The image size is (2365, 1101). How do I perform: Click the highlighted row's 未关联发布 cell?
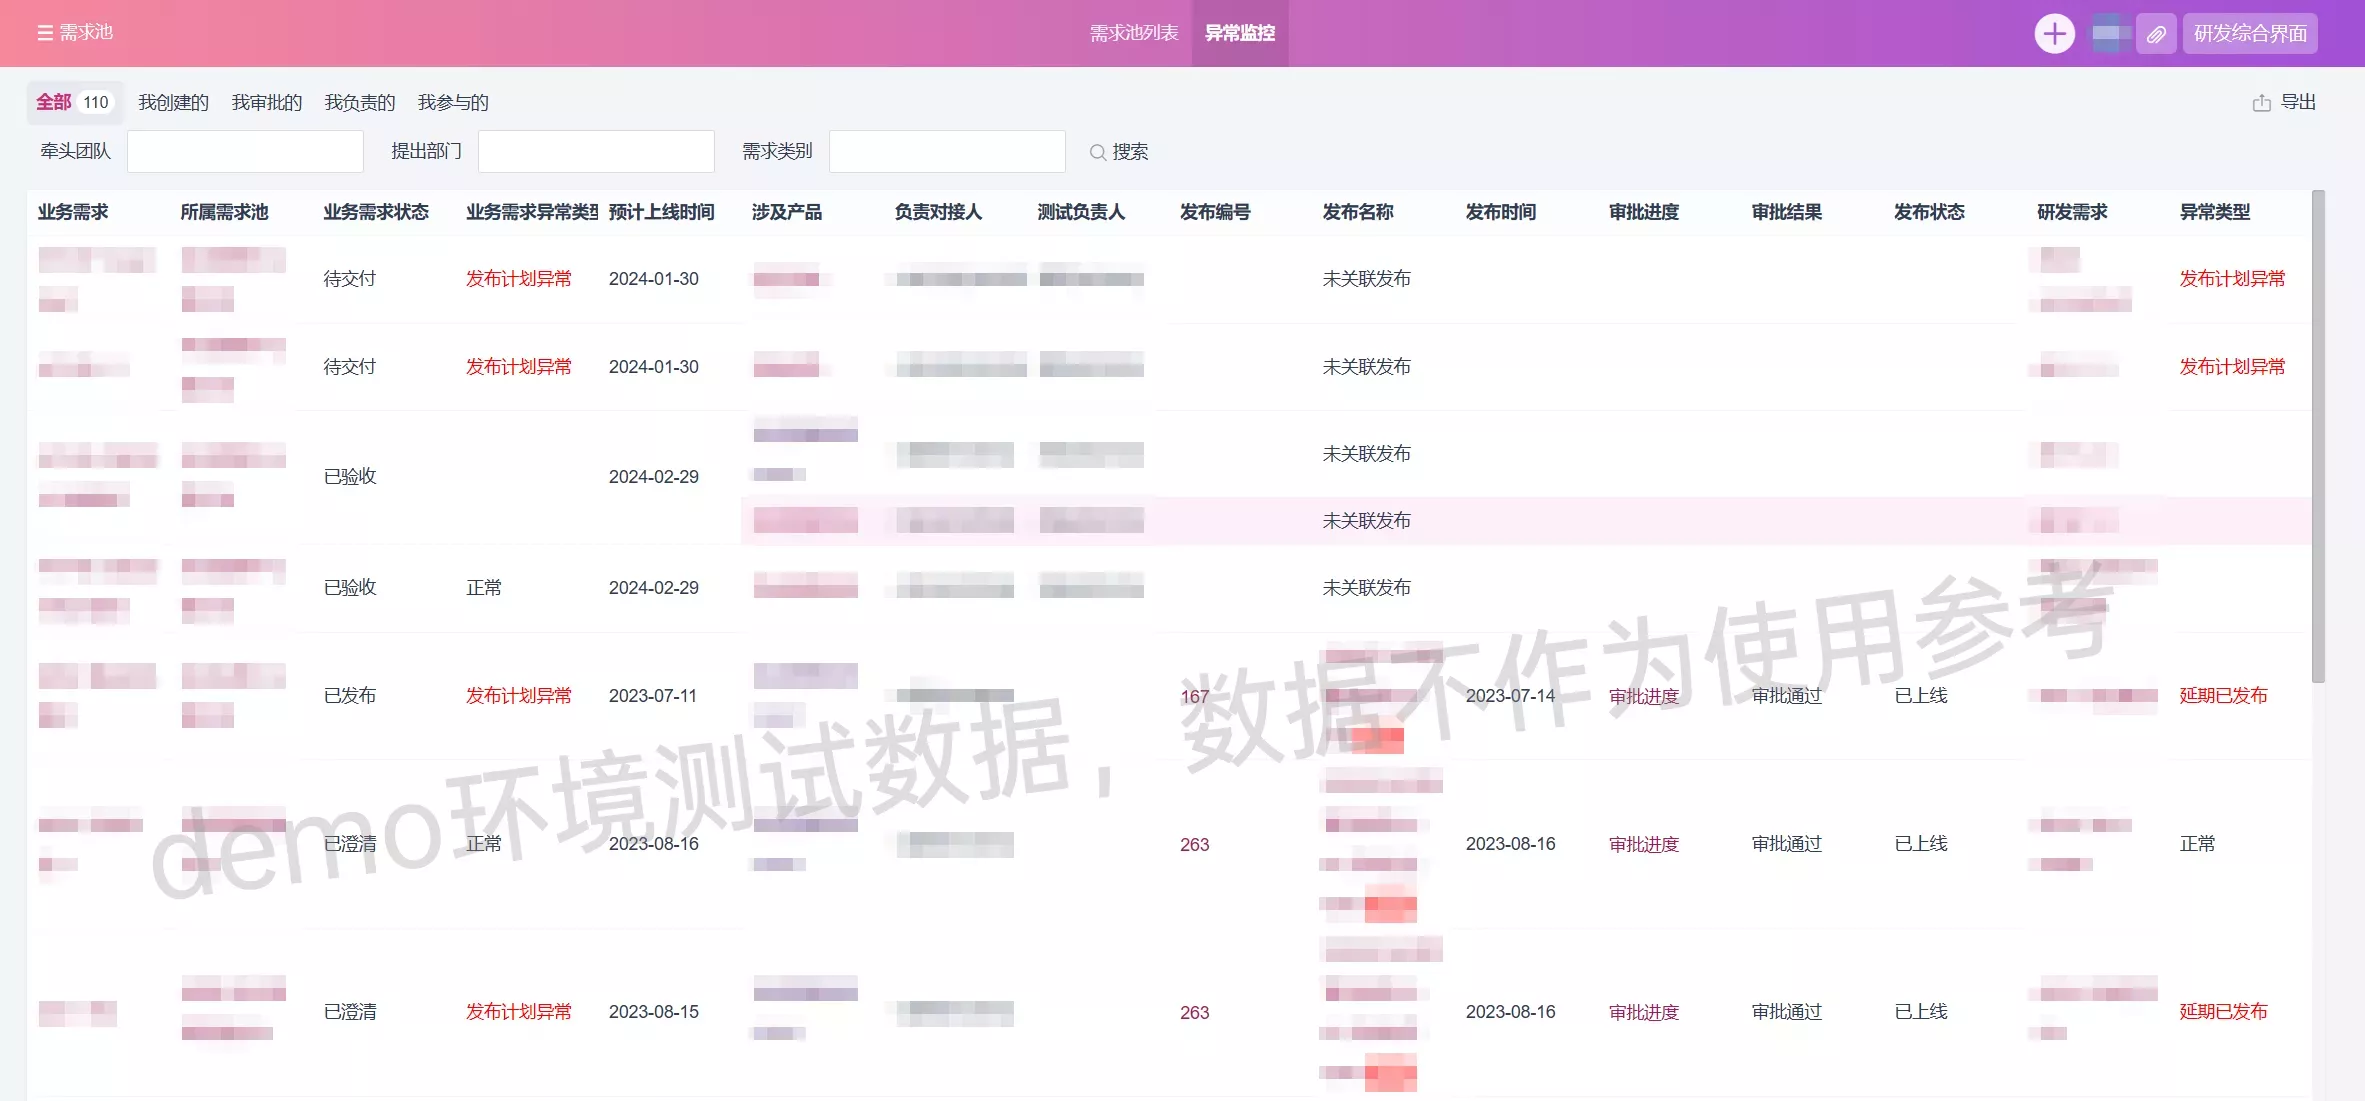pyautogui.click(x=1366, y=521)
